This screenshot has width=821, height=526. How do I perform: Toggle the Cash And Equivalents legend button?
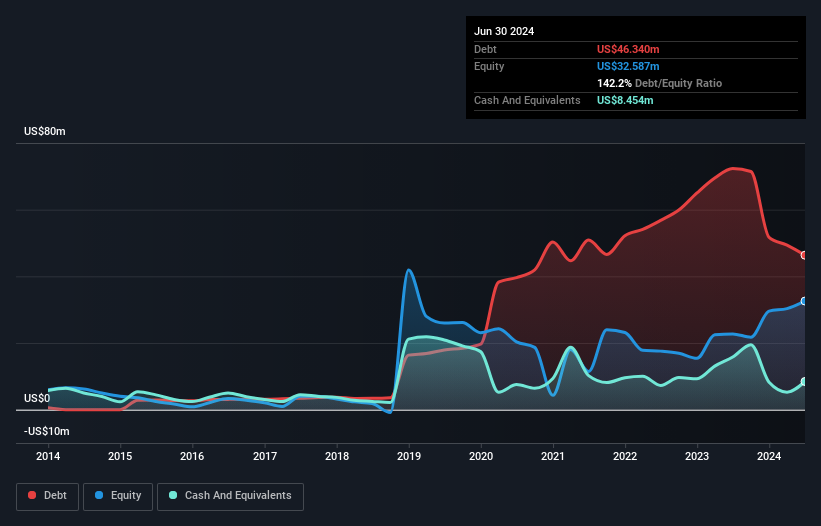[x=230, y=497]
